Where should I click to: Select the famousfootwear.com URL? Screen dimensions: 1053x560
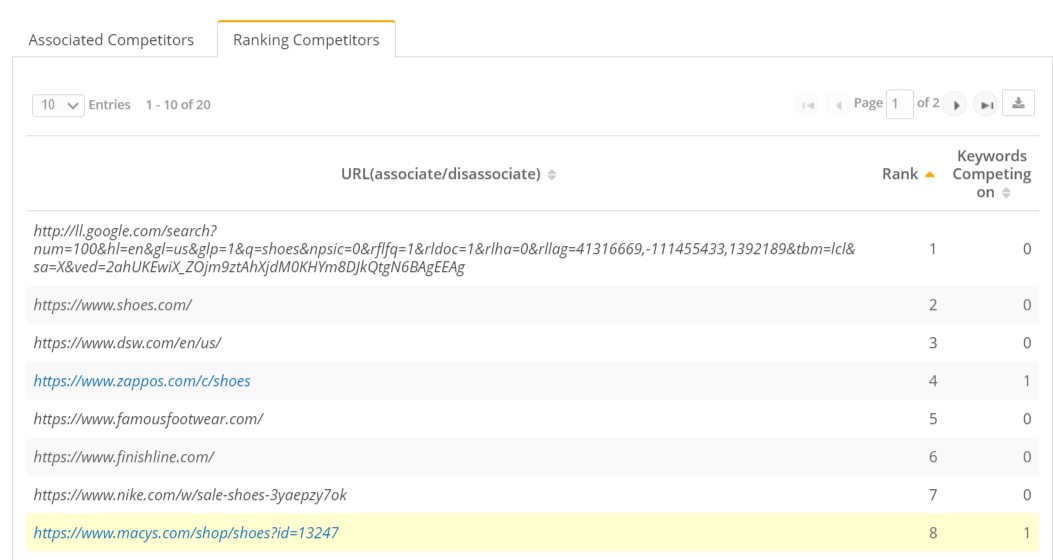coord(148,419)
